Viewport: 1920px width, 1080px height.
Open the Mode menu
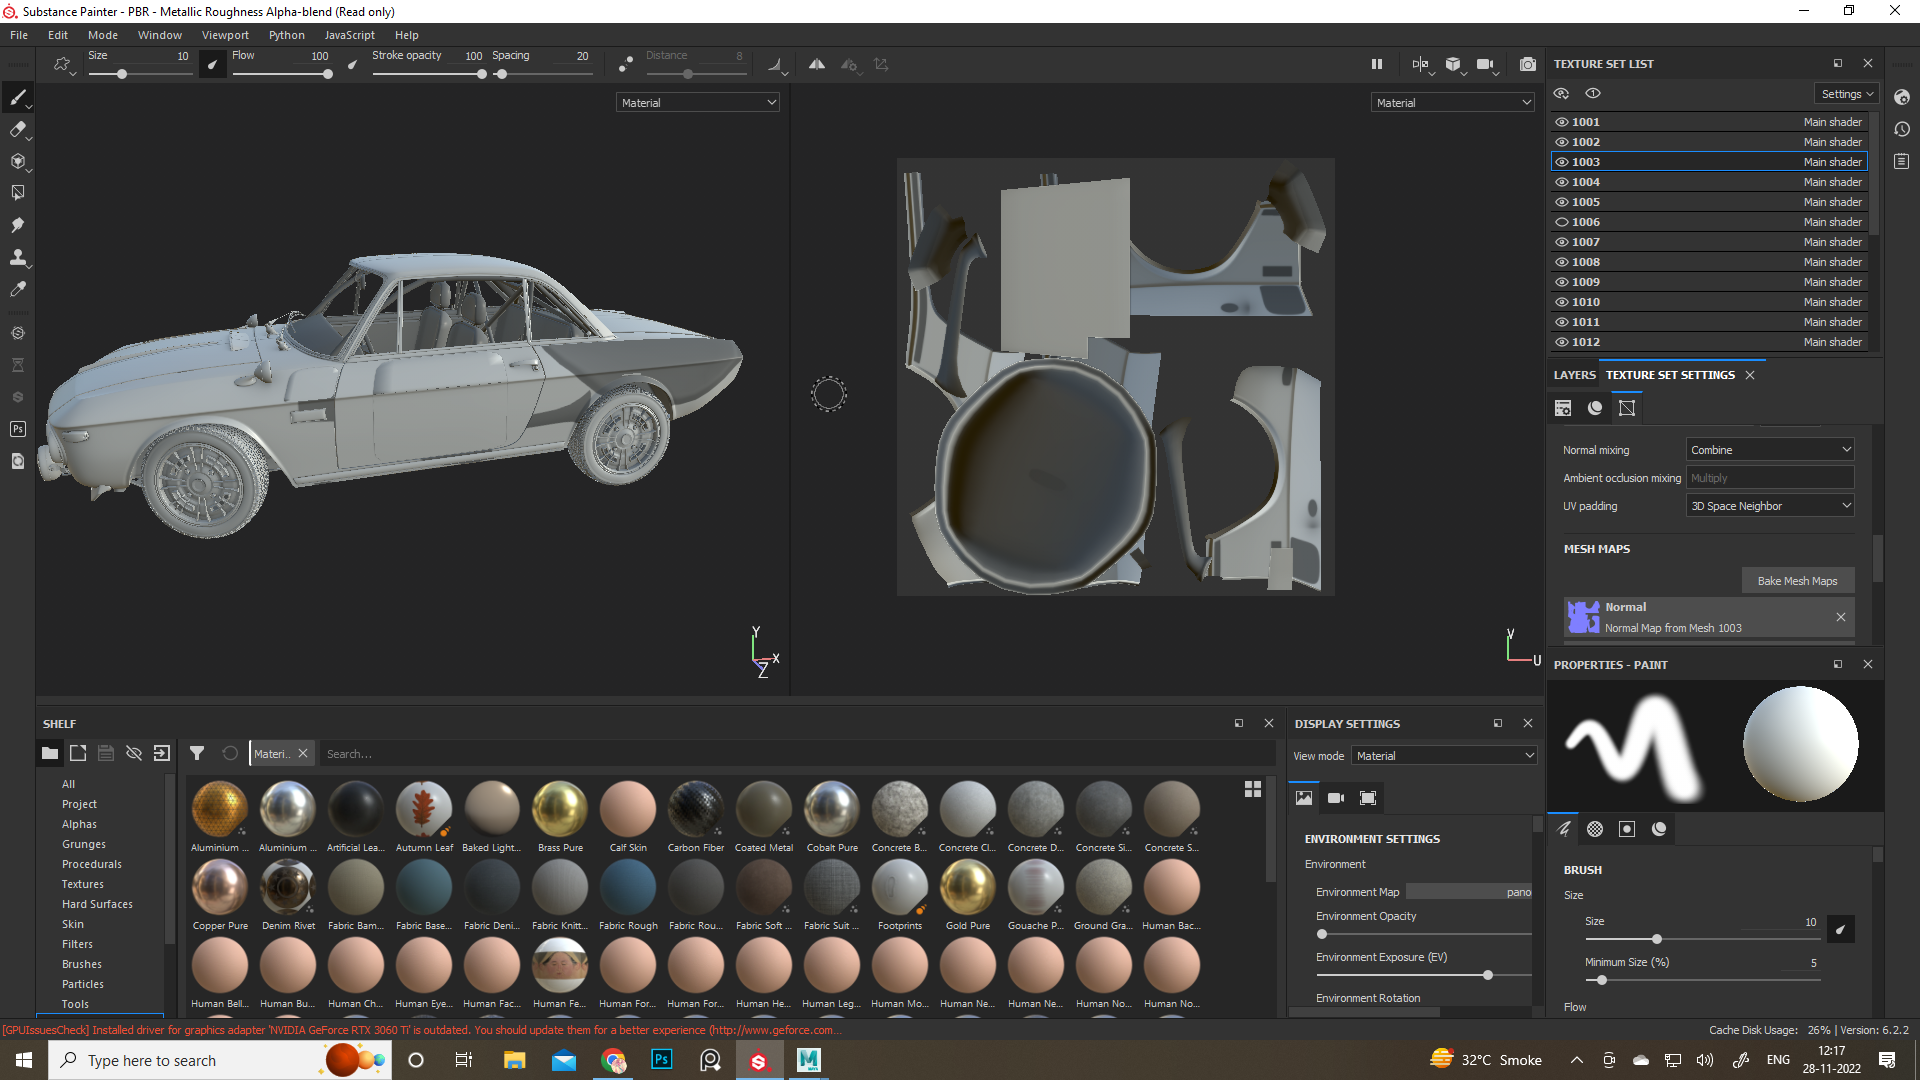tap(103, 35)
